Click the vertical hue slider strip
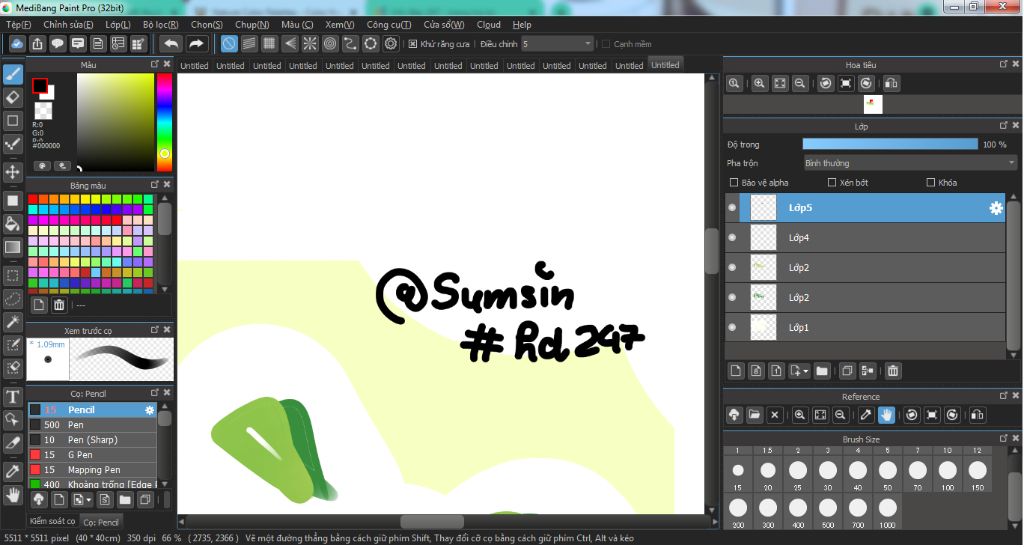This screenshot has width=1024, height=548. [x=165, y=122]
